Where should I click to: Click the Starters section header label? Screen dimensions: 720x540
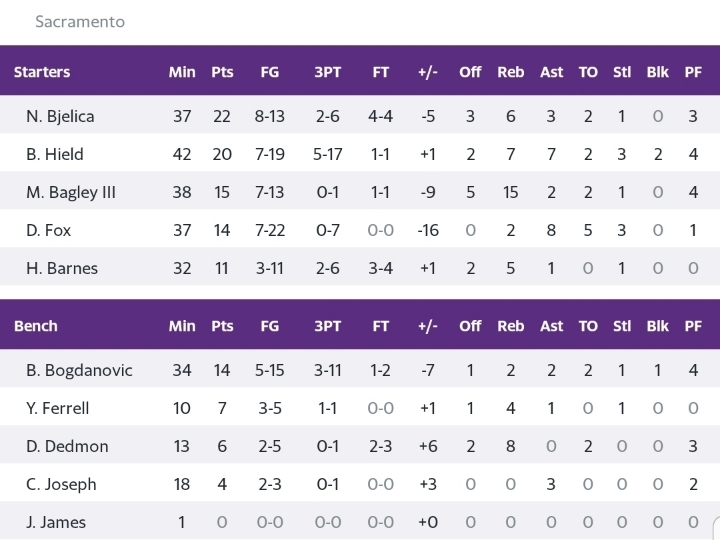[x=42, y=72]
